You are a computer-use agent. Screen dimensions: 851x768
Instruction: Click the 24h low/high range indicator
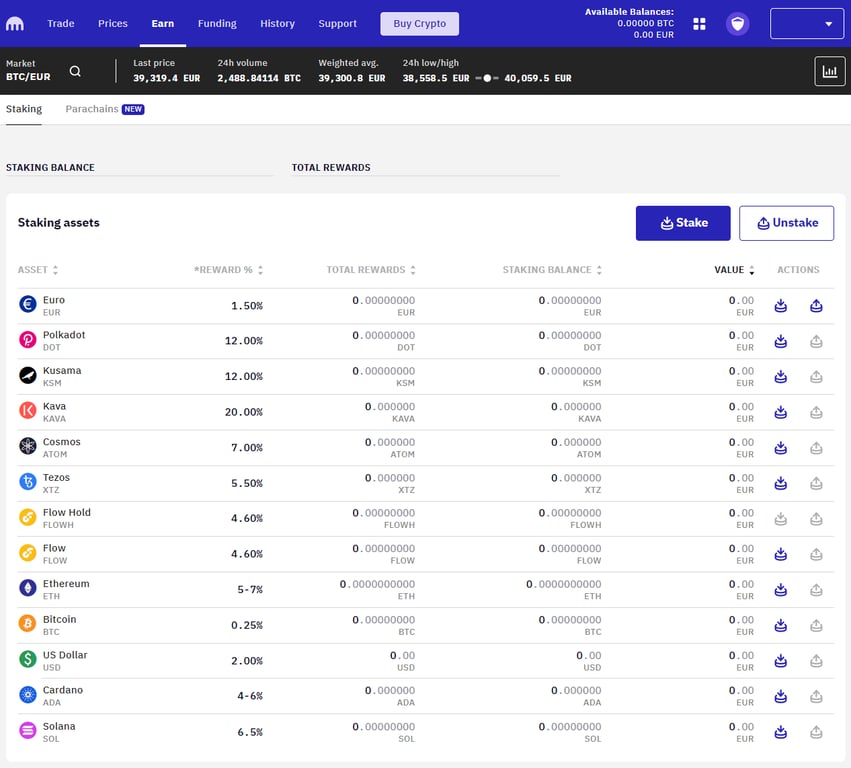pyautogui.click(x=487, y=78)
